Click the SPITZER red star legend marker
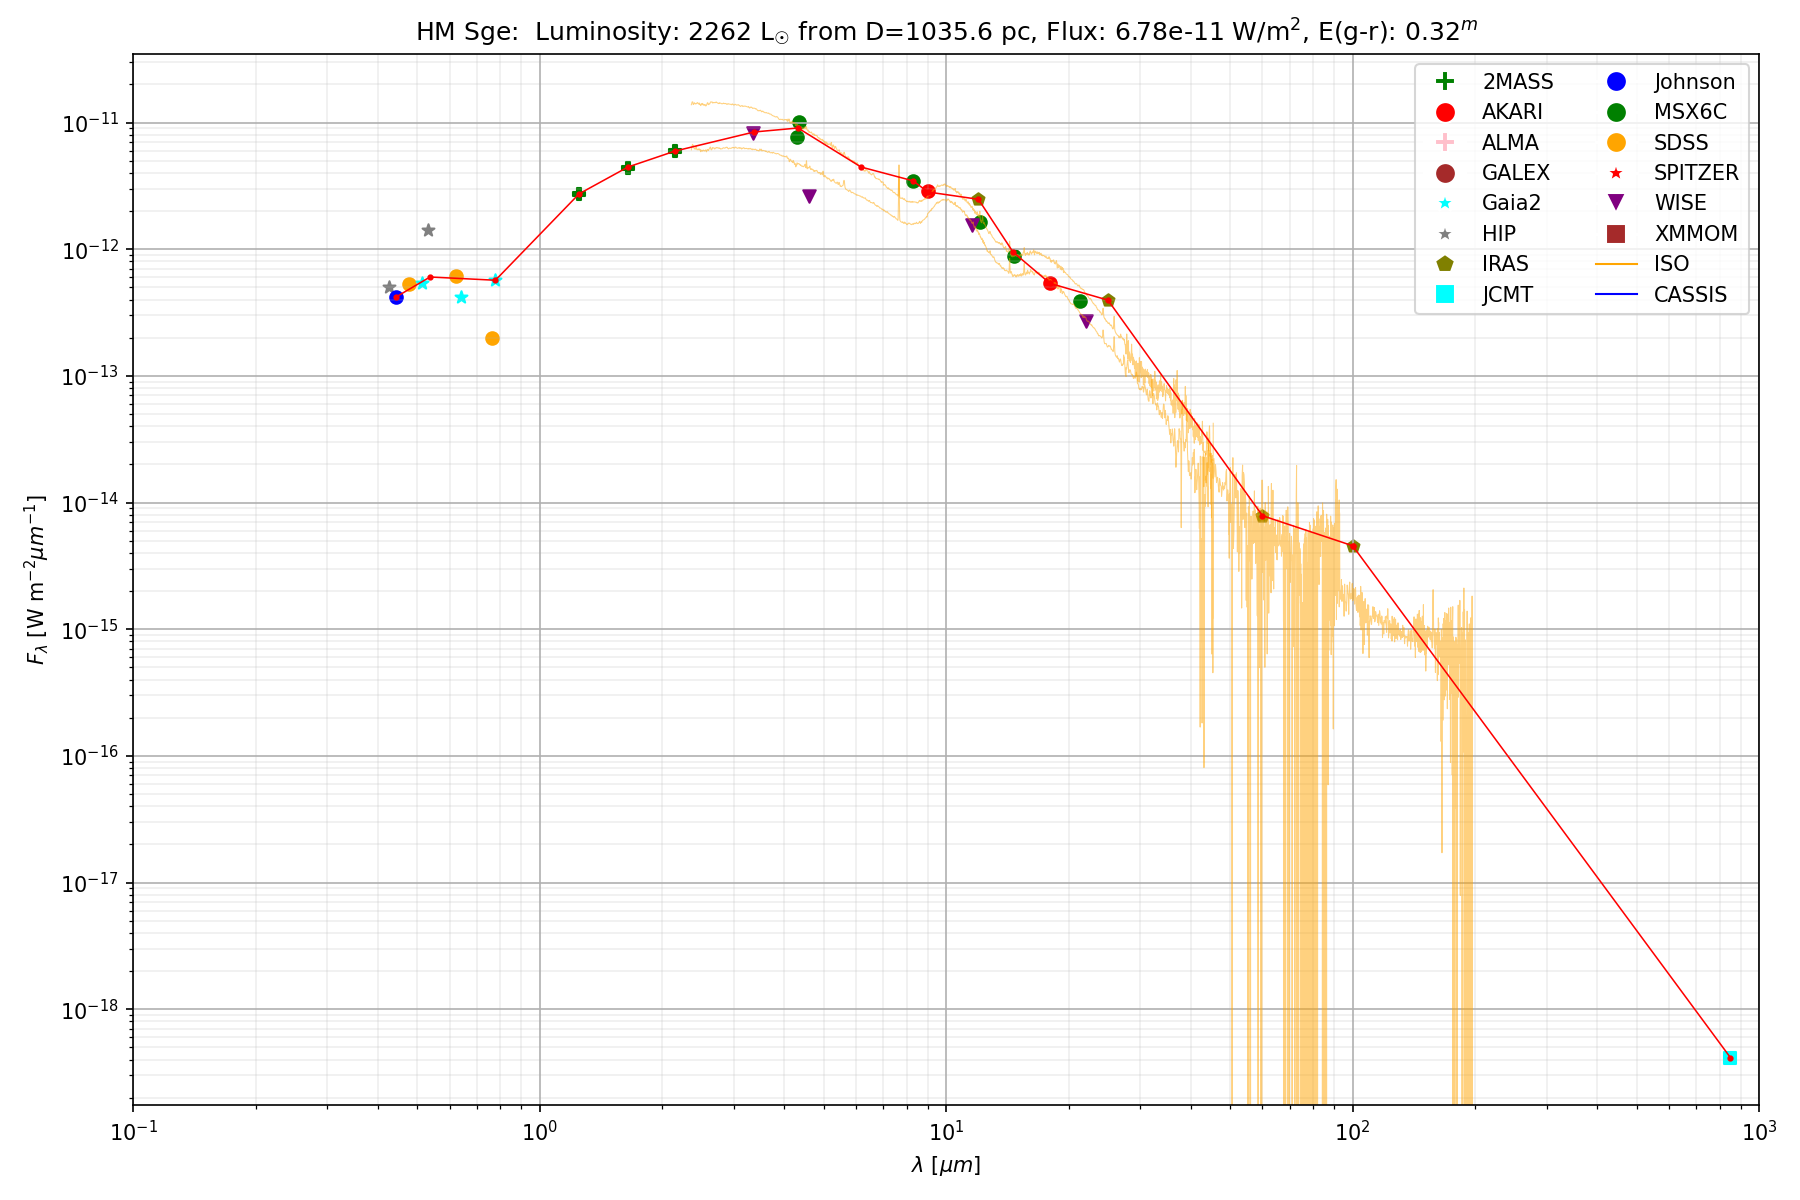 pos(1615,173)
